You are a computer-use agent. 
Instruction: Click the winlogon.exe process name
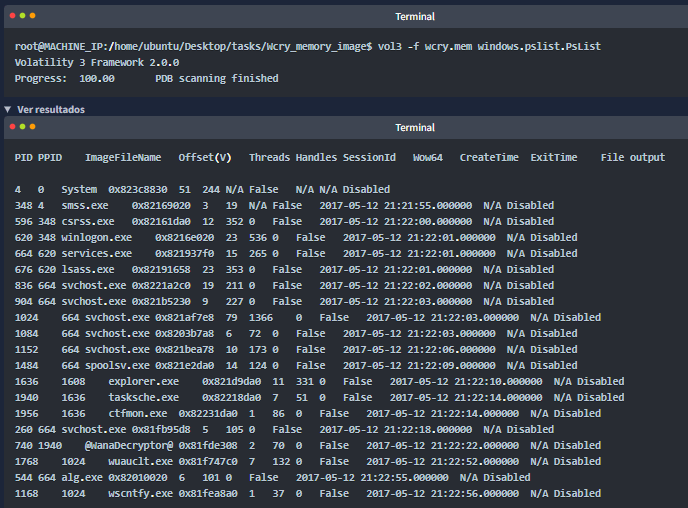[x=97, y=238]
